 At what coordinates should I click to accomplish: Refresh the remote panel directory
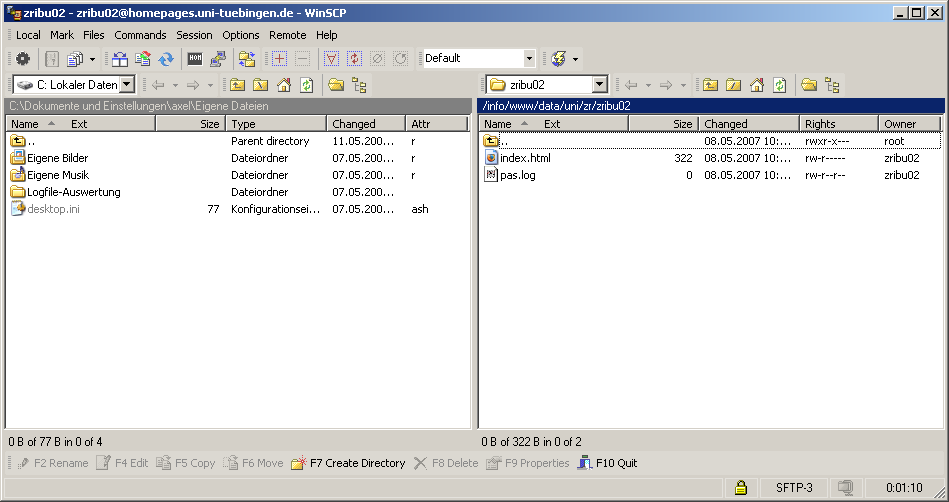point(779,85)
